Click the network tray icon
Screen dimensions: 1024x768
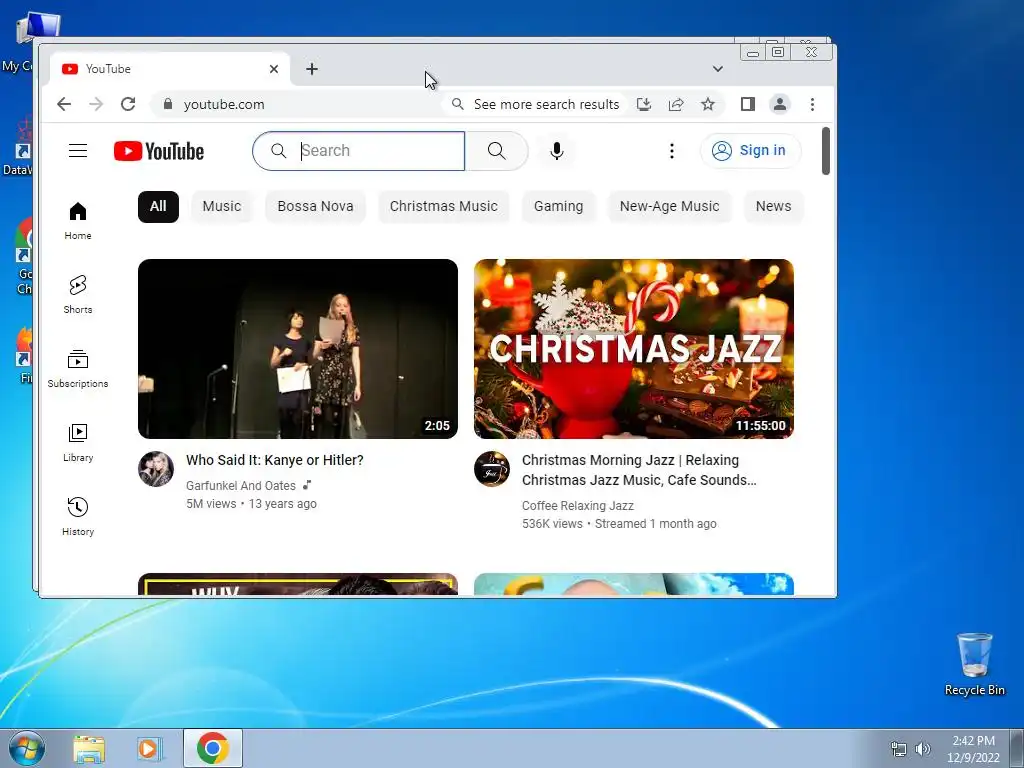click(x=899, y=749)
